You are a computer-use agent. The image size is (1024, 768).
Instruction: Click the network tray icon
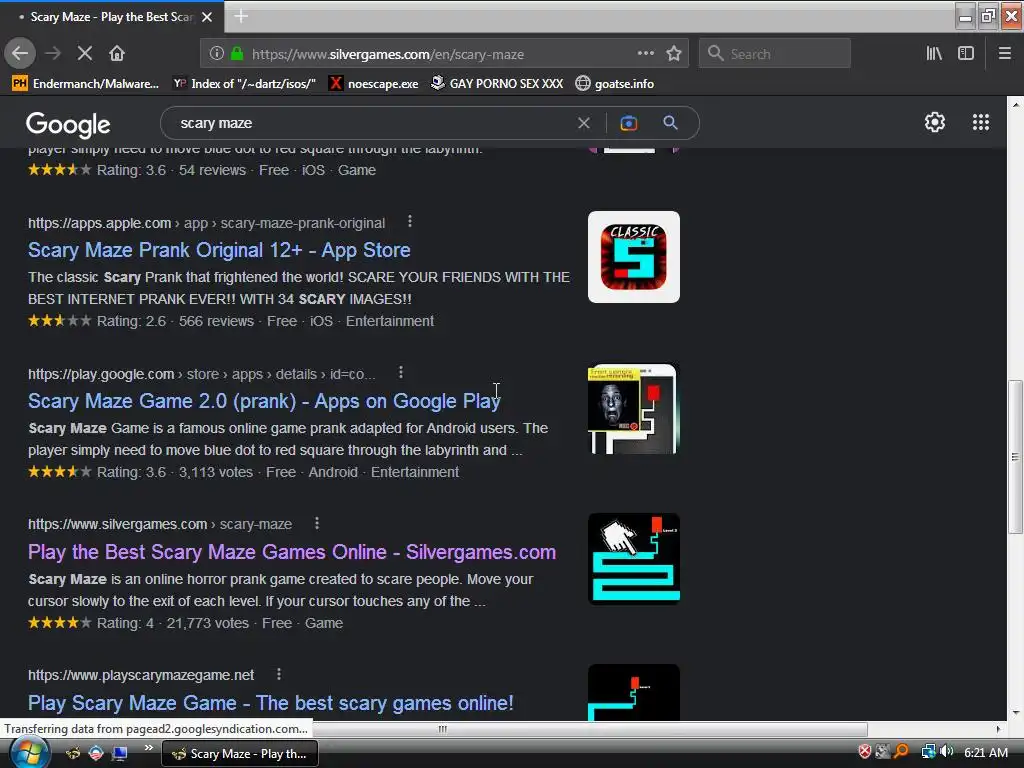(x=928, y=752)
